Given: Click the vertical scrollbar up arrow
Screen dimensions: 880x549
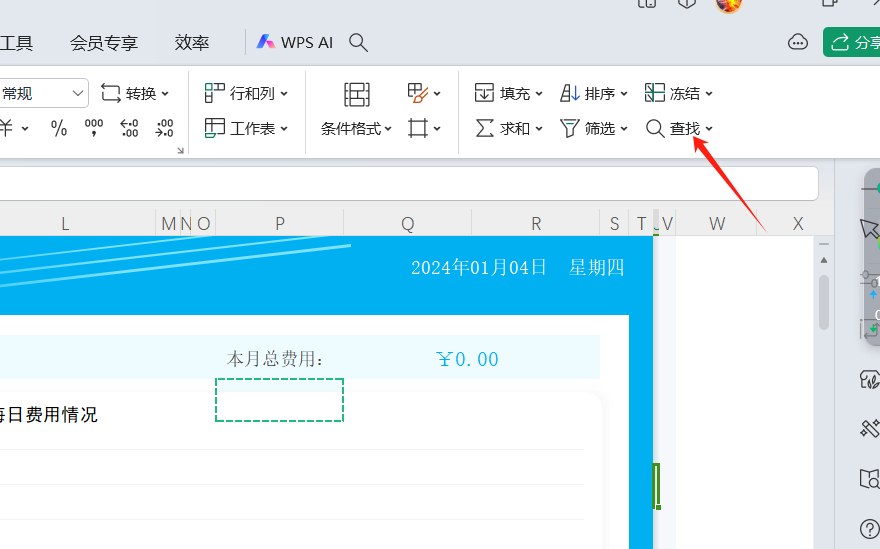Looking at the screenshot, I should tap(824, 260).
